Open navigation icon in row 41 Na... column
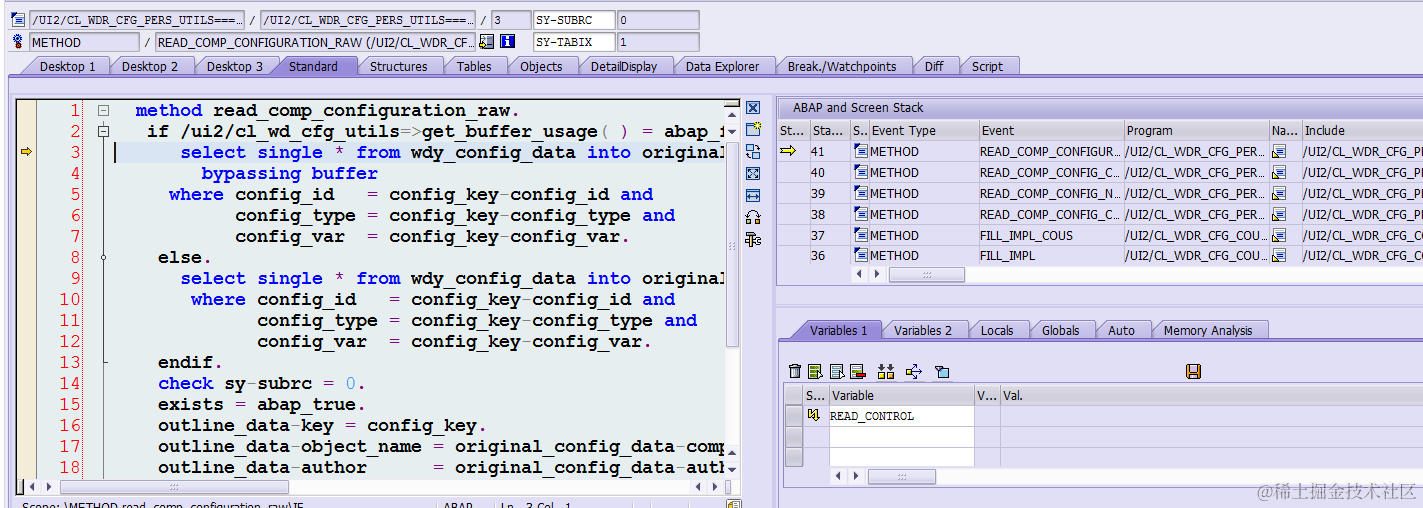Image resolution: width=1423 pixels, height=508 pixels. click(1278, 151)
